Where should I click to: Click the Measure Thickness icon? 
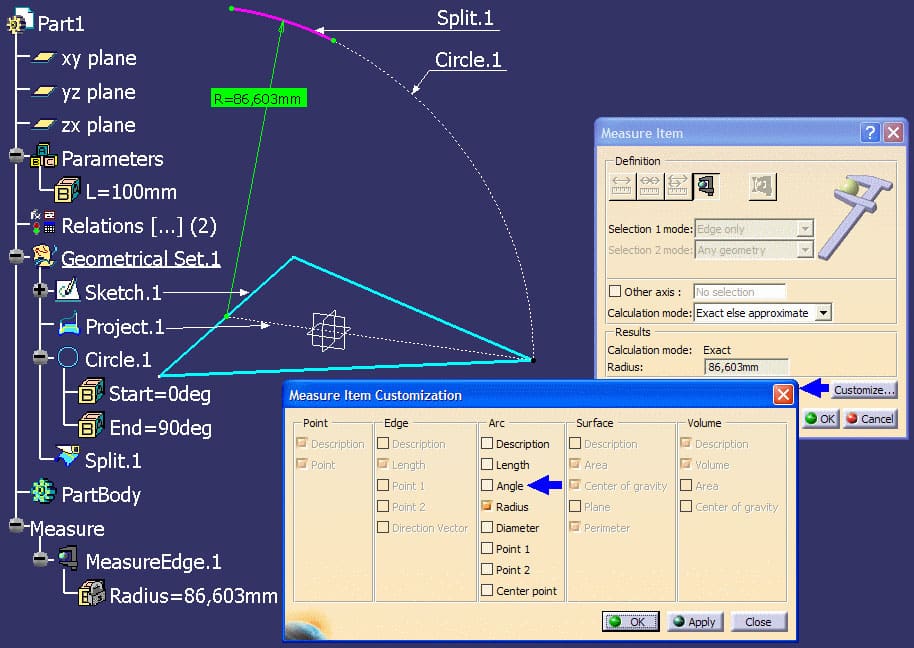point(762,186)
